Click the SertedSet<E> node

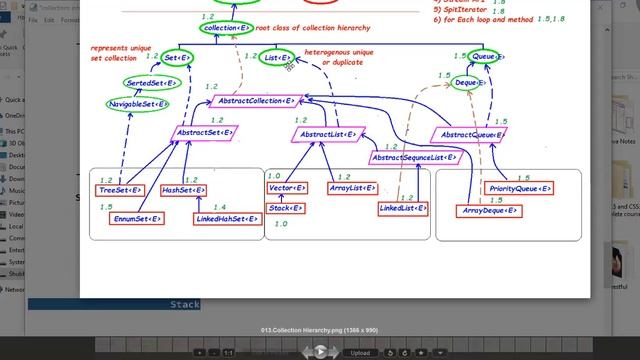(152, 83)
